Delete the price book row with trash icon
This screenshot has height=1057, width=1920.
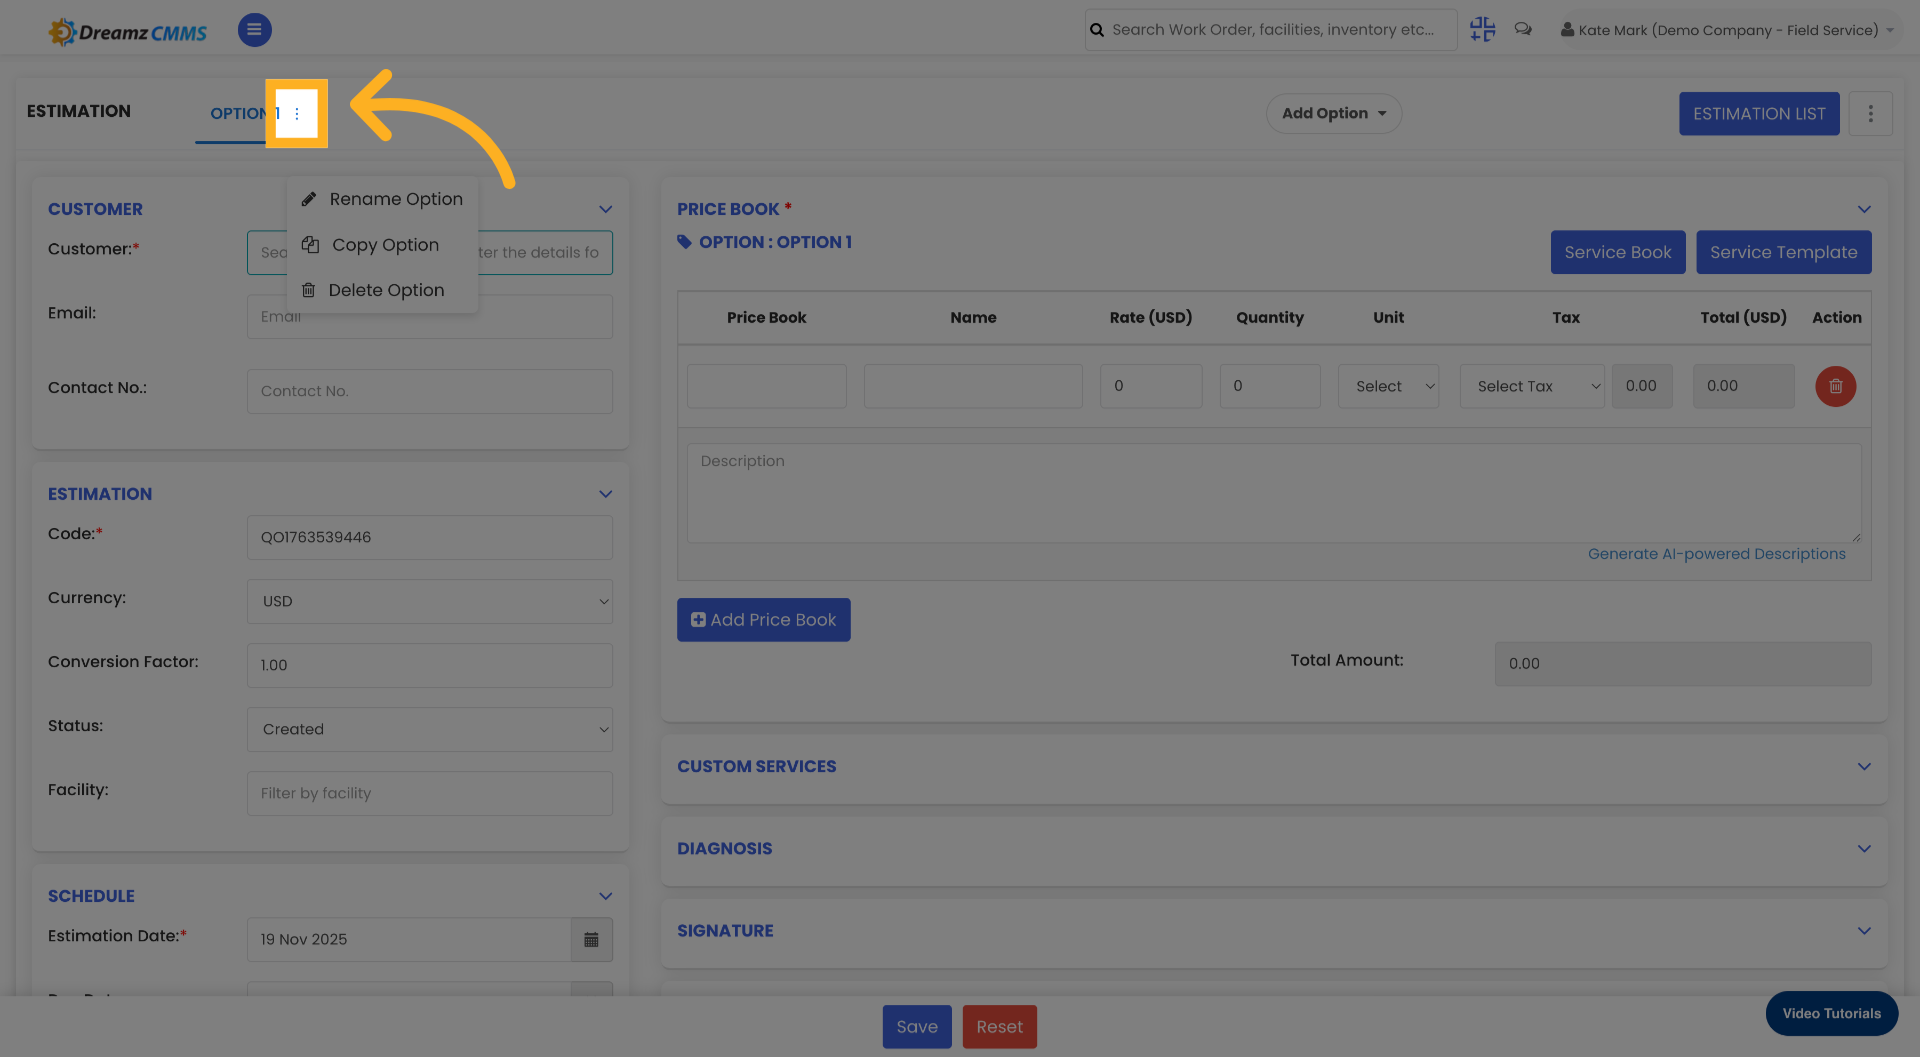(1835, 386)
